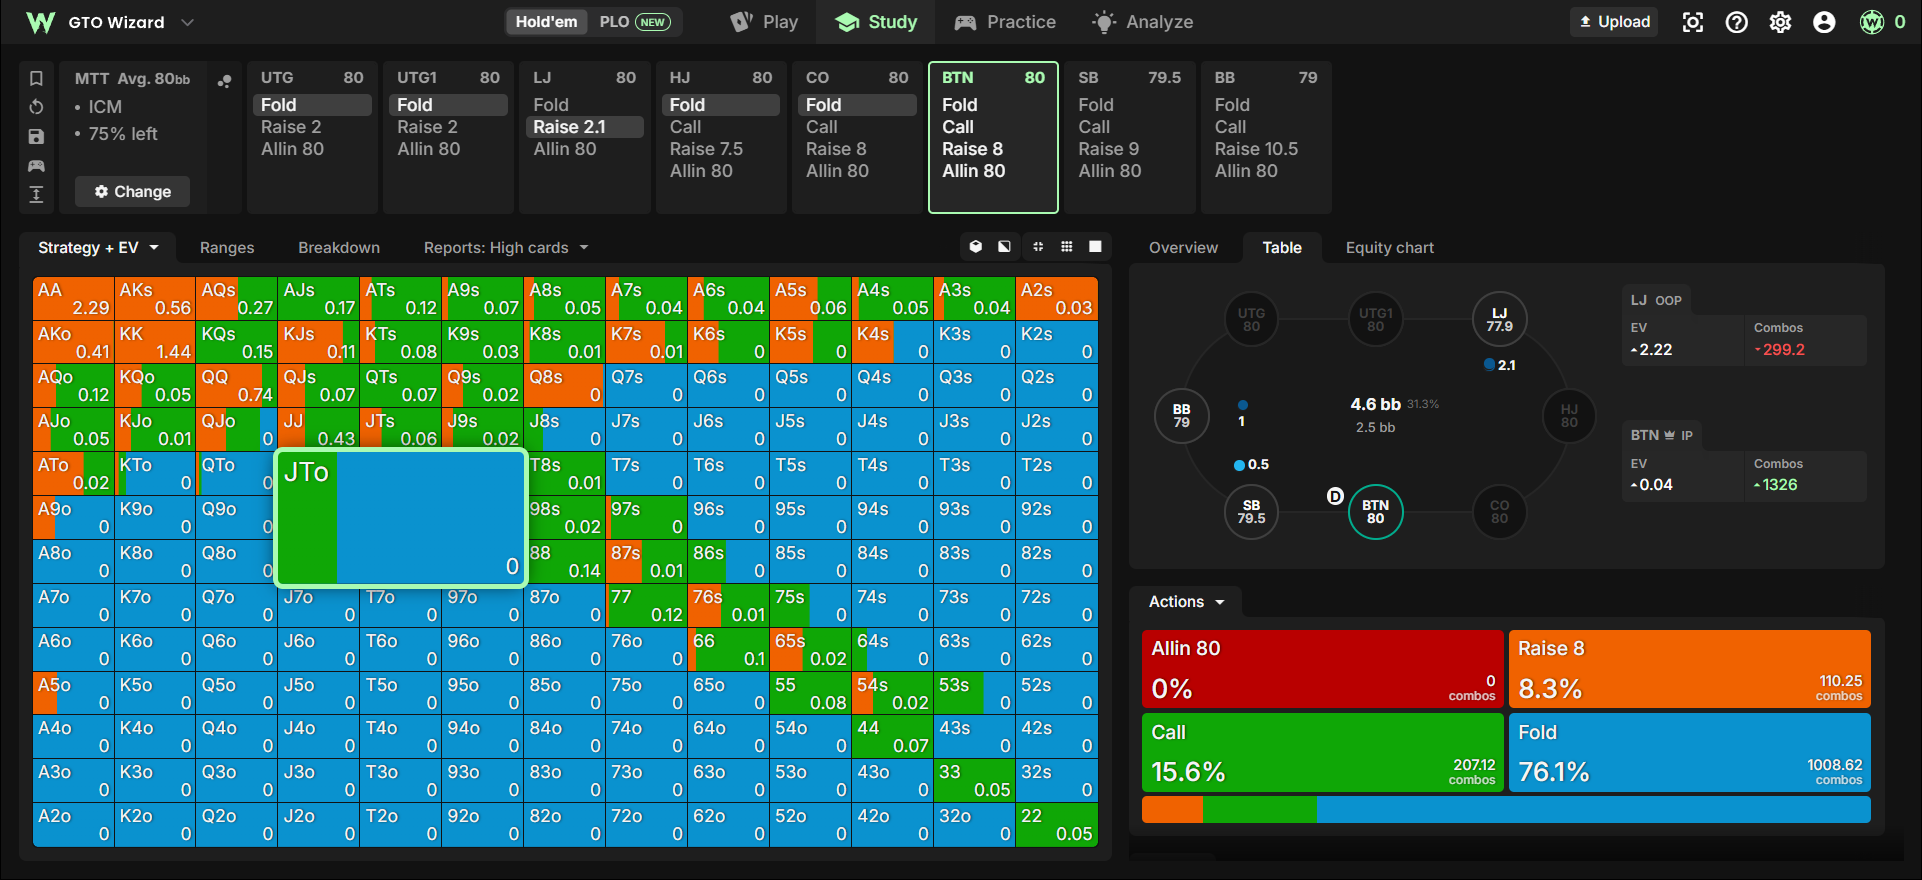
Task: Click the reset circular-arrow icon in the sidebar
Action: click(36, 107)
